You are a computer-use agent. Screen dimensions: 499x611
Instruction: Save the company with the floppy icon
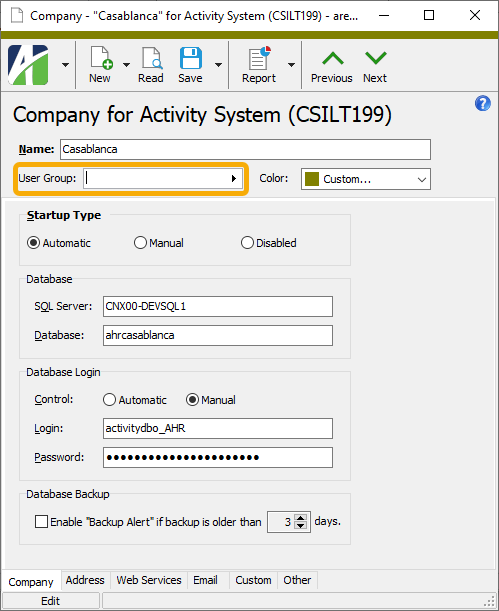190,58
